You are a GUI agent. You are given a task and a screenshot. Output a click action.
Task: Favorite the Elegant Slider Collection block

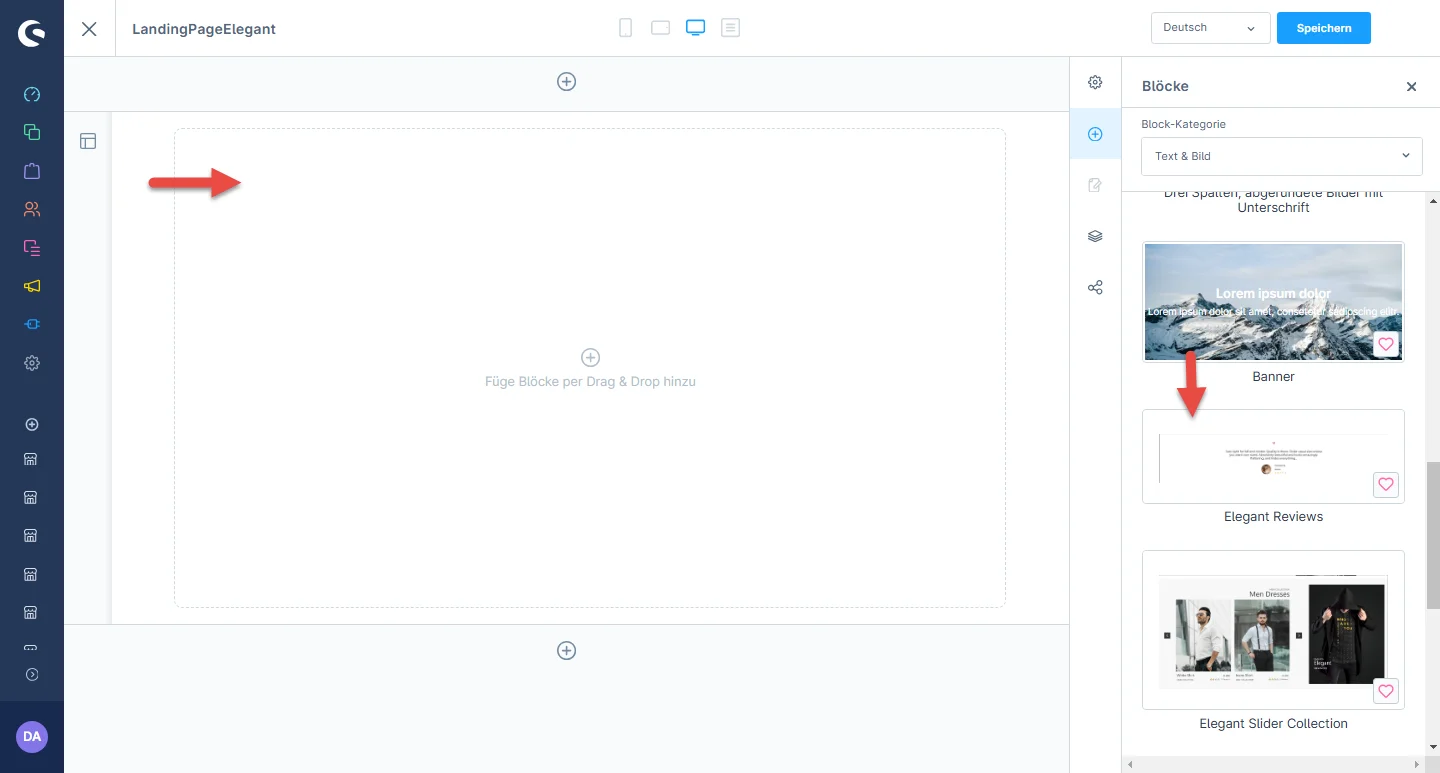click(x=1385, y=691)
